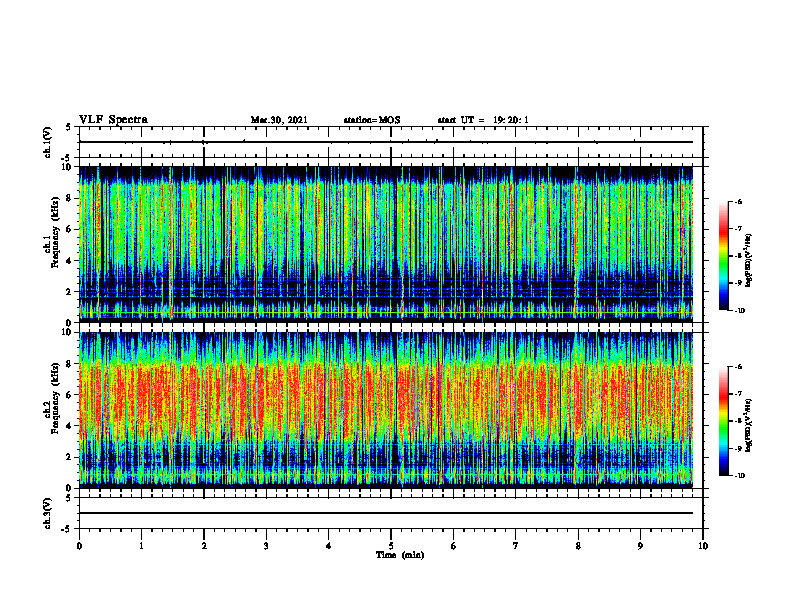
Task: Click time axis tick label '9'
Action: point(640,546)
